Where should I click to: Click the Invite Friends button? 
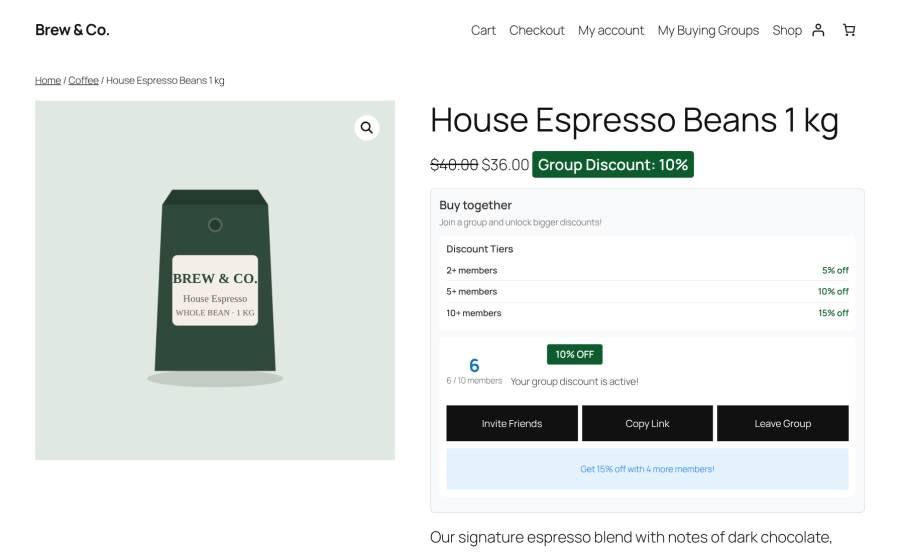click(x=512, y=423)
